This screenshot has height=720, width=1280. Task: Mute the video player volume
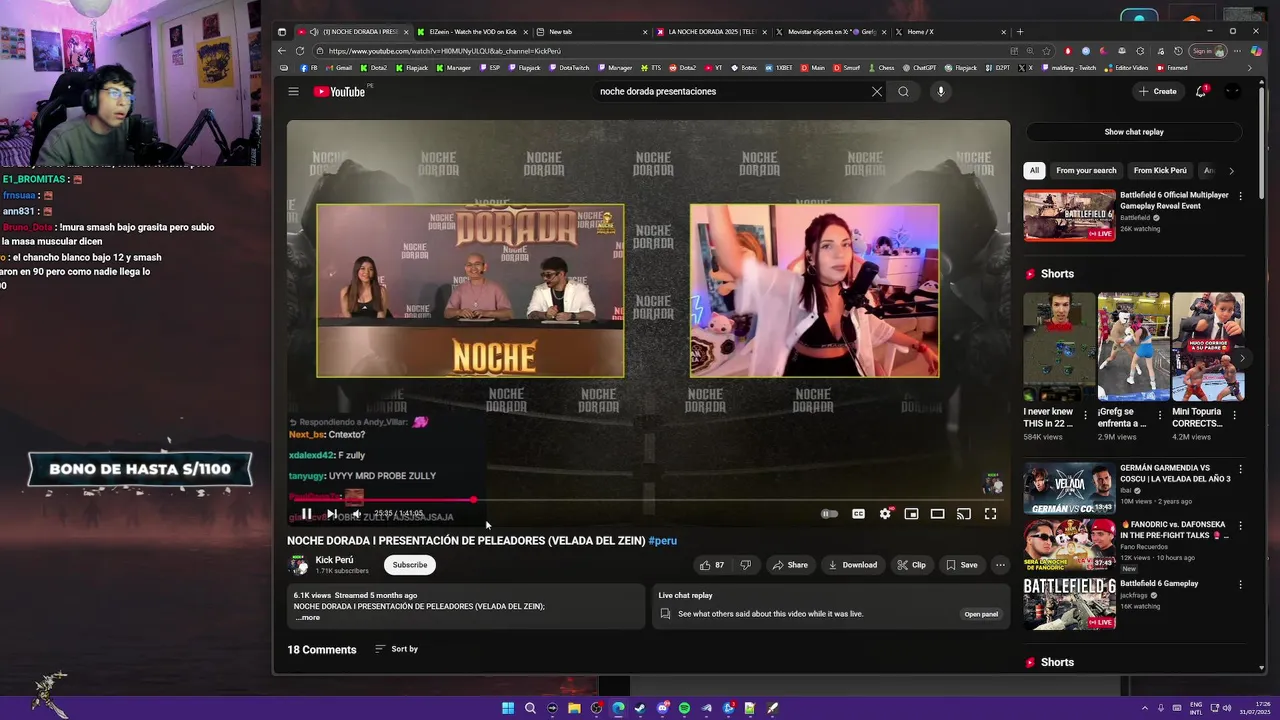[356, 514]
